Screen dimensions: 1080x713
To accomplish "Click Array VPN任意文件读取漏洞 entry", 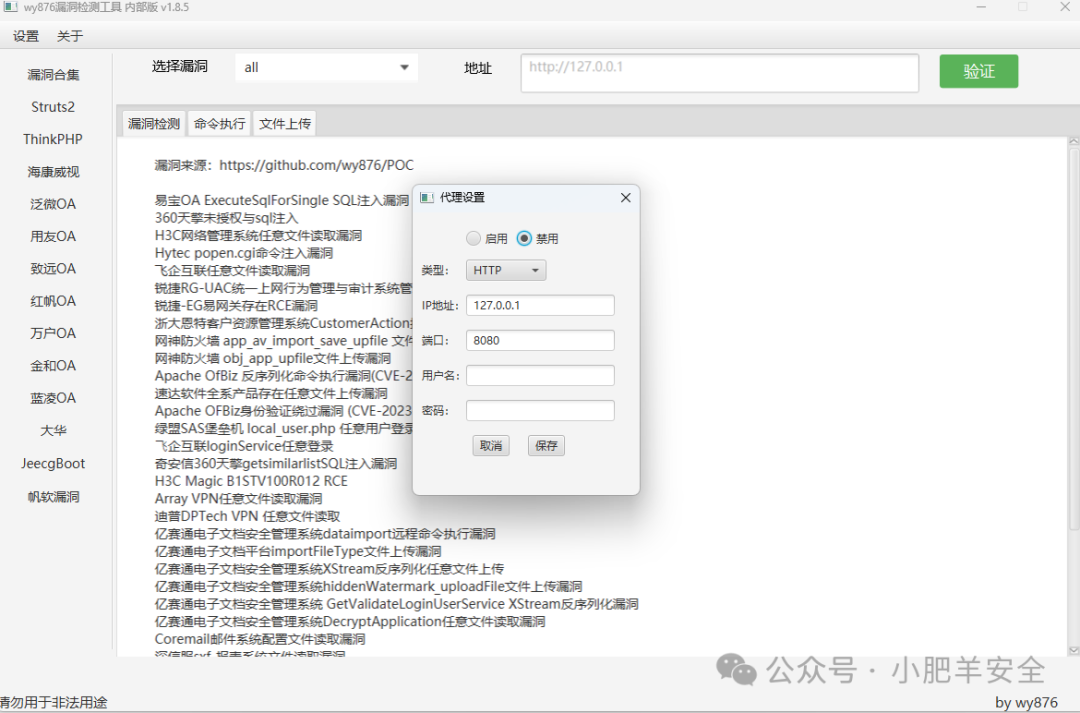I will pyautogui.click(x=238, y=499).
